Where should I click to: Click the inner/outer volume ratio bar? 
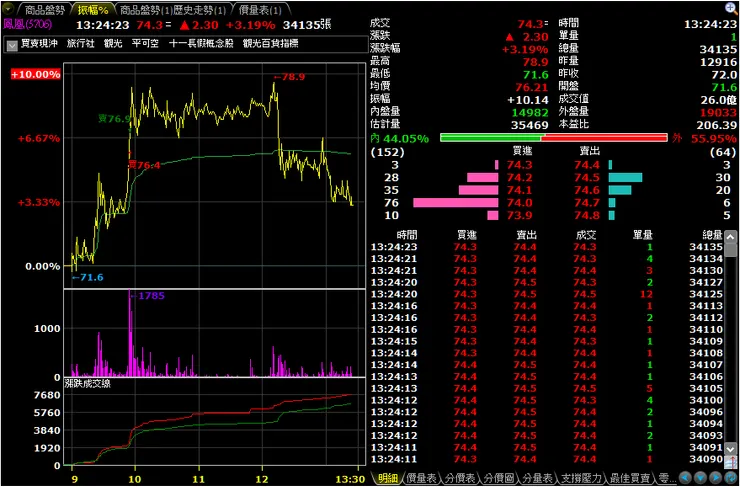point(554,137)
